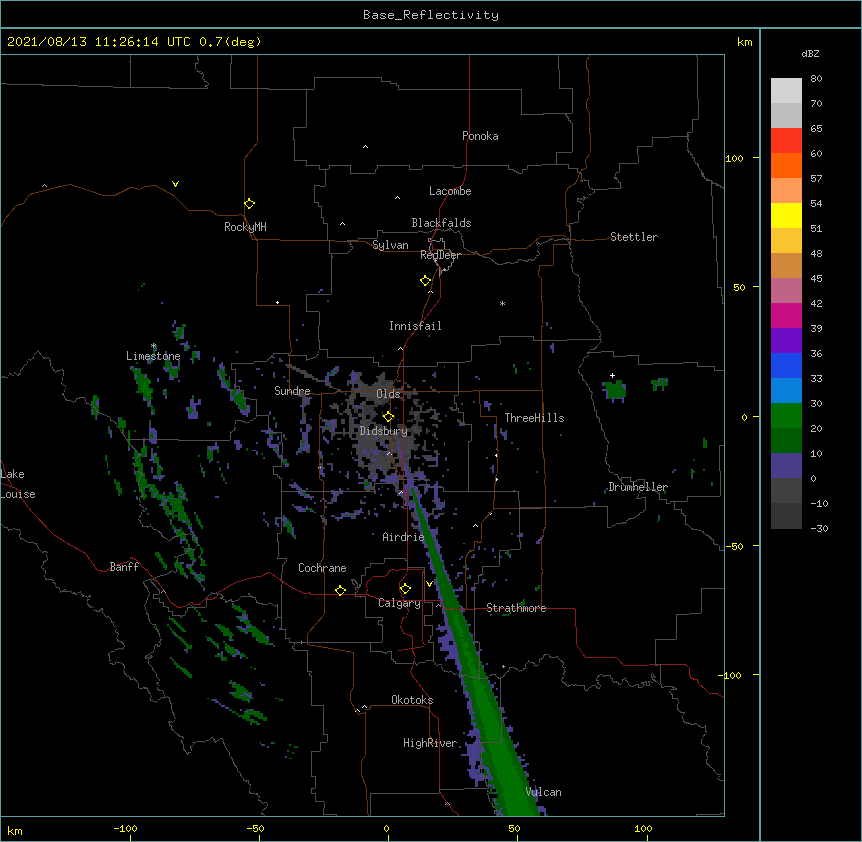
Task: Click the ThreeHills label
Action: [534, 418]
